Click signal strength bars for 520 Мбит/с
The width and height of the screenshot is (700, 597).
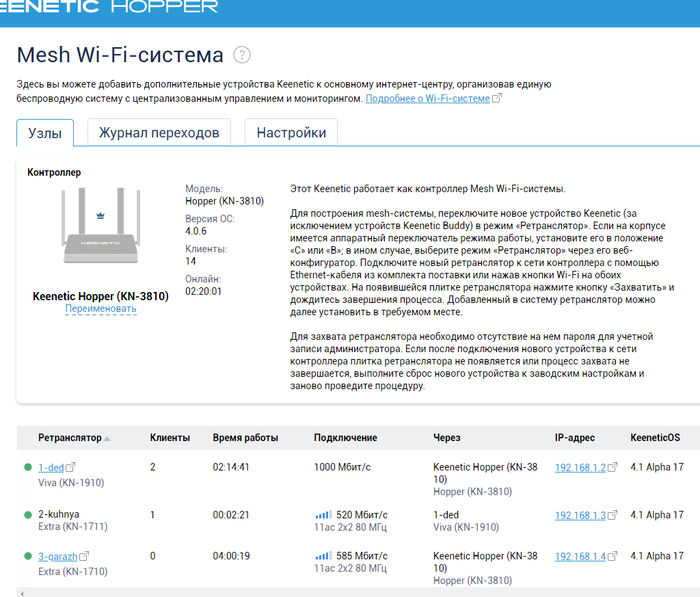(x=323, y=515)
